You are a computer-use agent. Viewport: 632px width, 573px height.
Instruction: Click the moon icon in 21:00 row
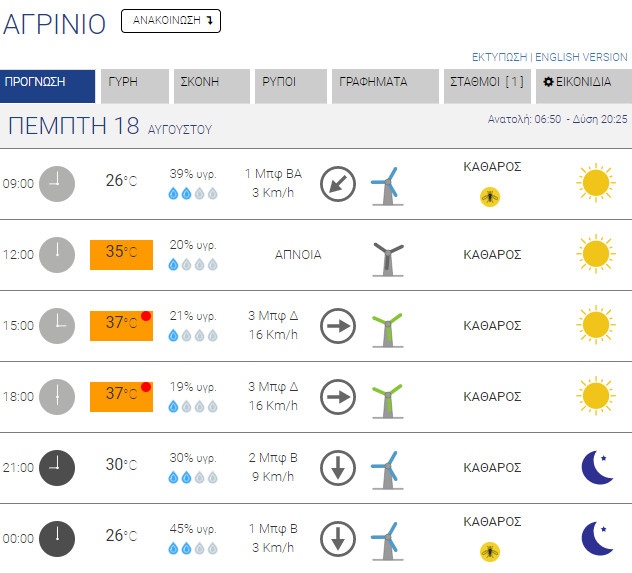(597, 467)
